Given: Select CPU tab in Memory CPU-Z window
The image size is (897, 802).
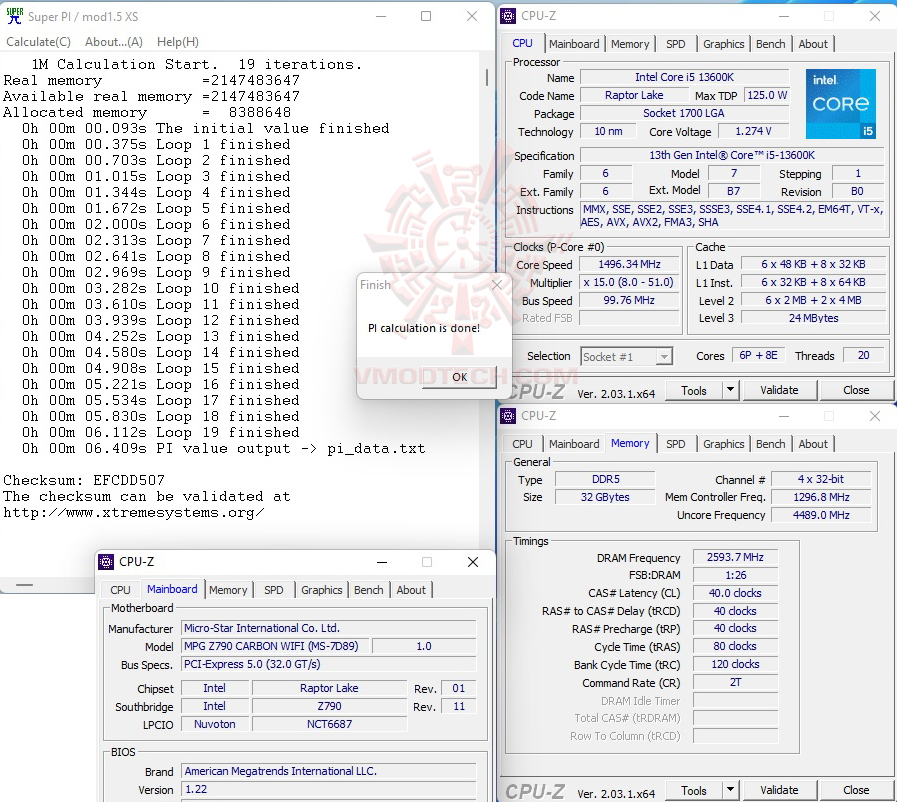Looking at the screenshot, I should click(522, 444).
